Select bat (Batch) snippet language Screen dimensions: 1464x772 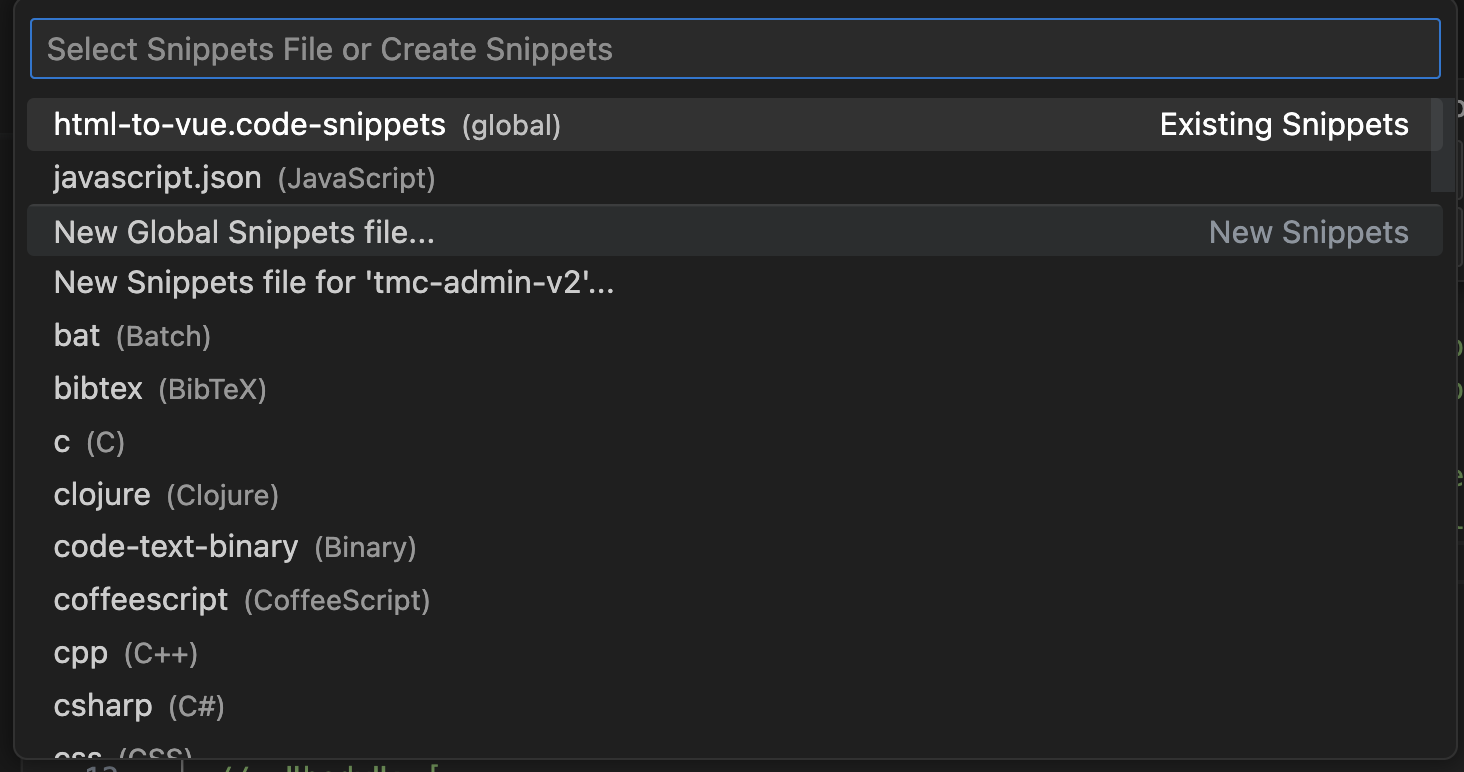tap(735, 335)
